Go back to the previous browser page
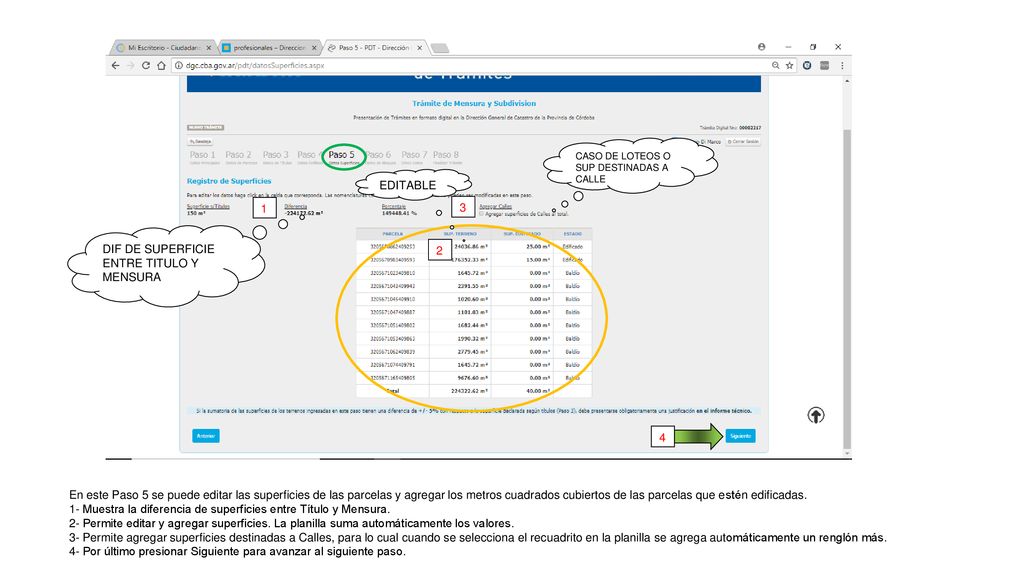Viewport: 1024px width, 576px height. point(116,65)
